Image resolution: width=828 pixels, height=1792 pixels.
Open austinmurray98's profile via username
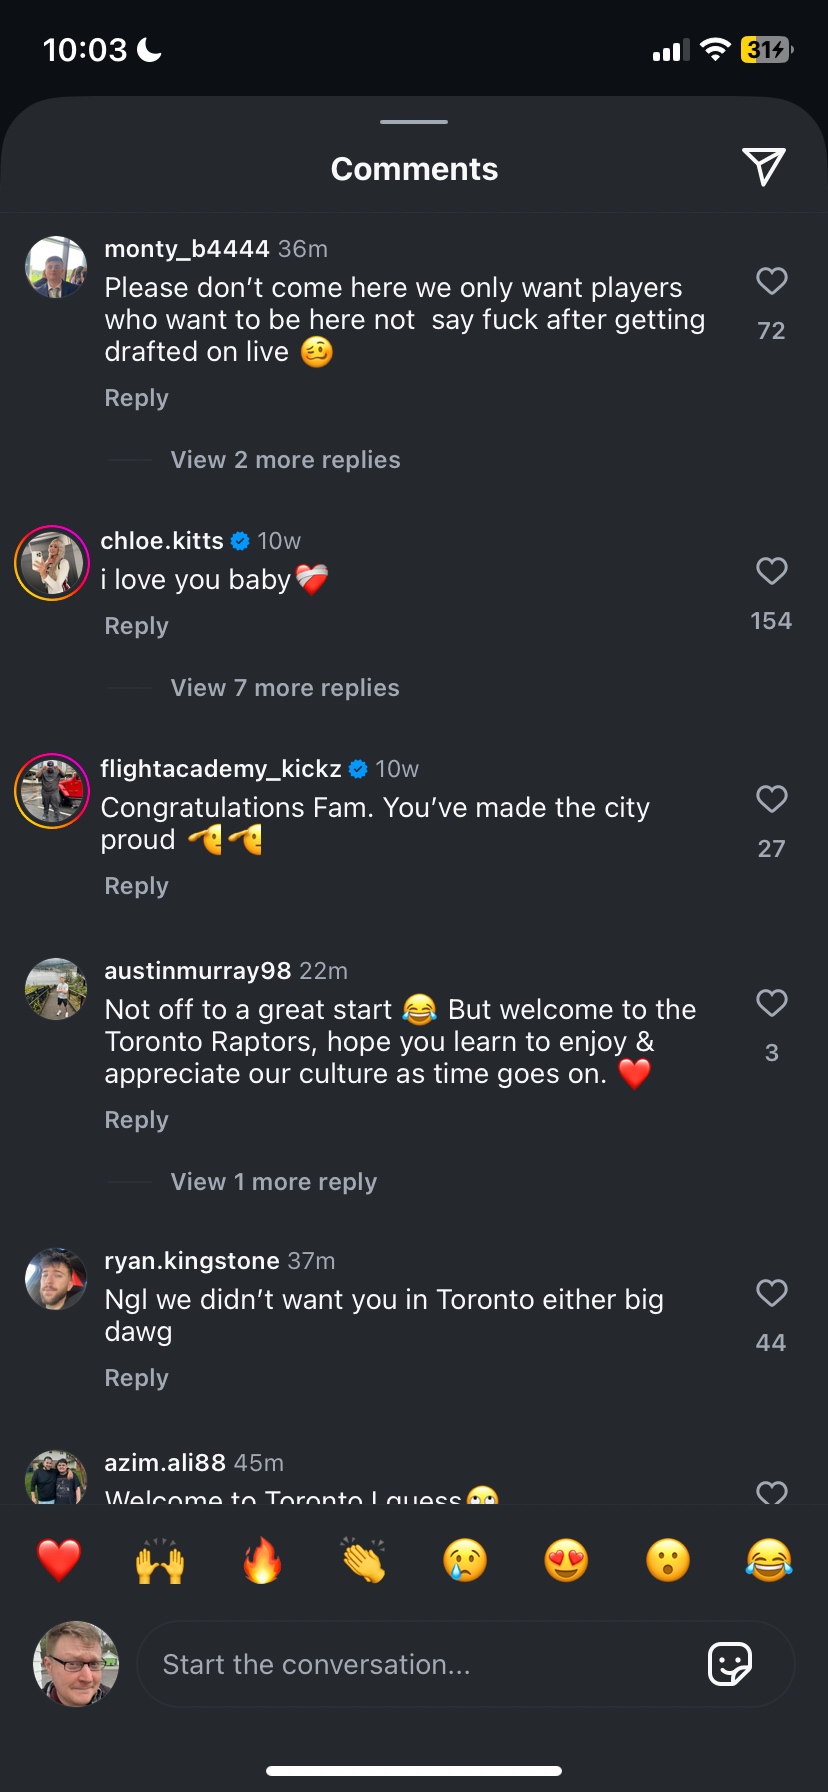(198, 971)
